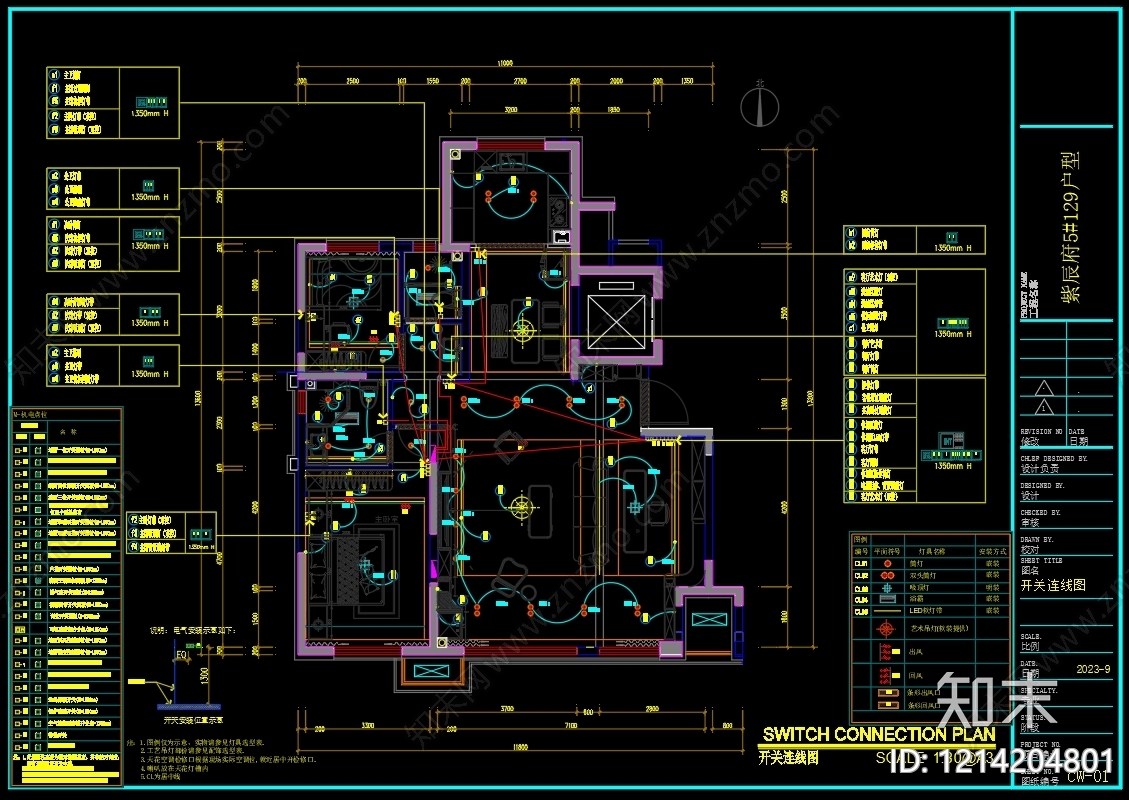Click the 条形出风口 strip outlet legend symbol

pos(888,693)
